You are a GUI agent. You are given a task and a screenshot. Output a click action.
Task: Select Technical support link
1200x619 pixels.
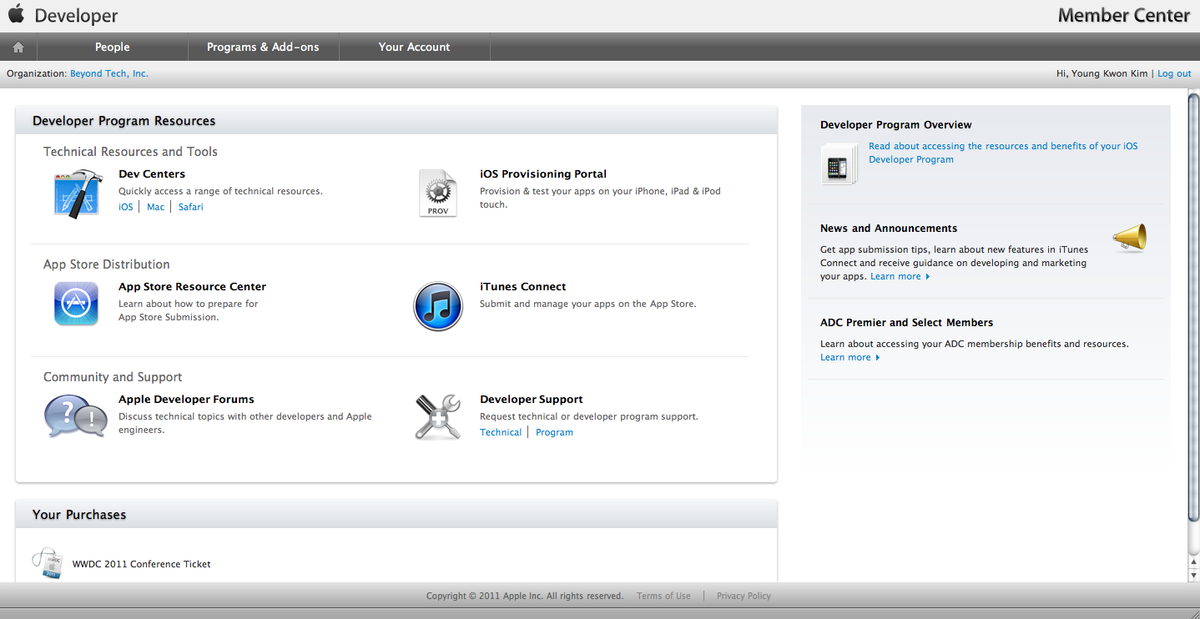pos(501,433)
